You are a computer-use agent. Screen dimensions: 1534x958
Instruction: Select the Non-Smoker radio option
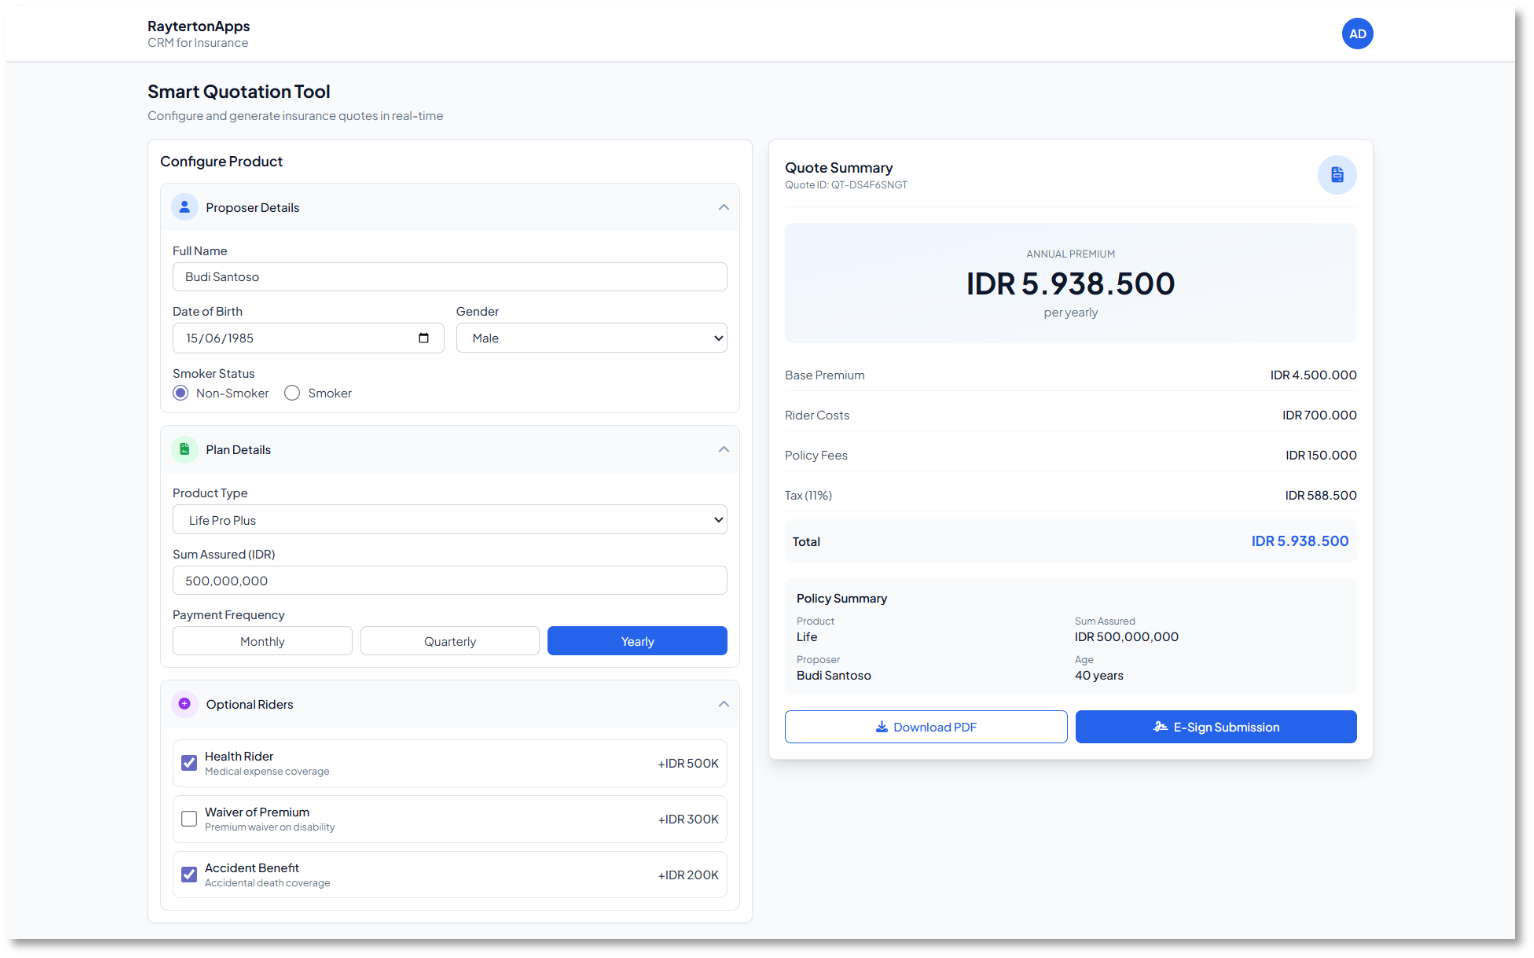(181, 393)
